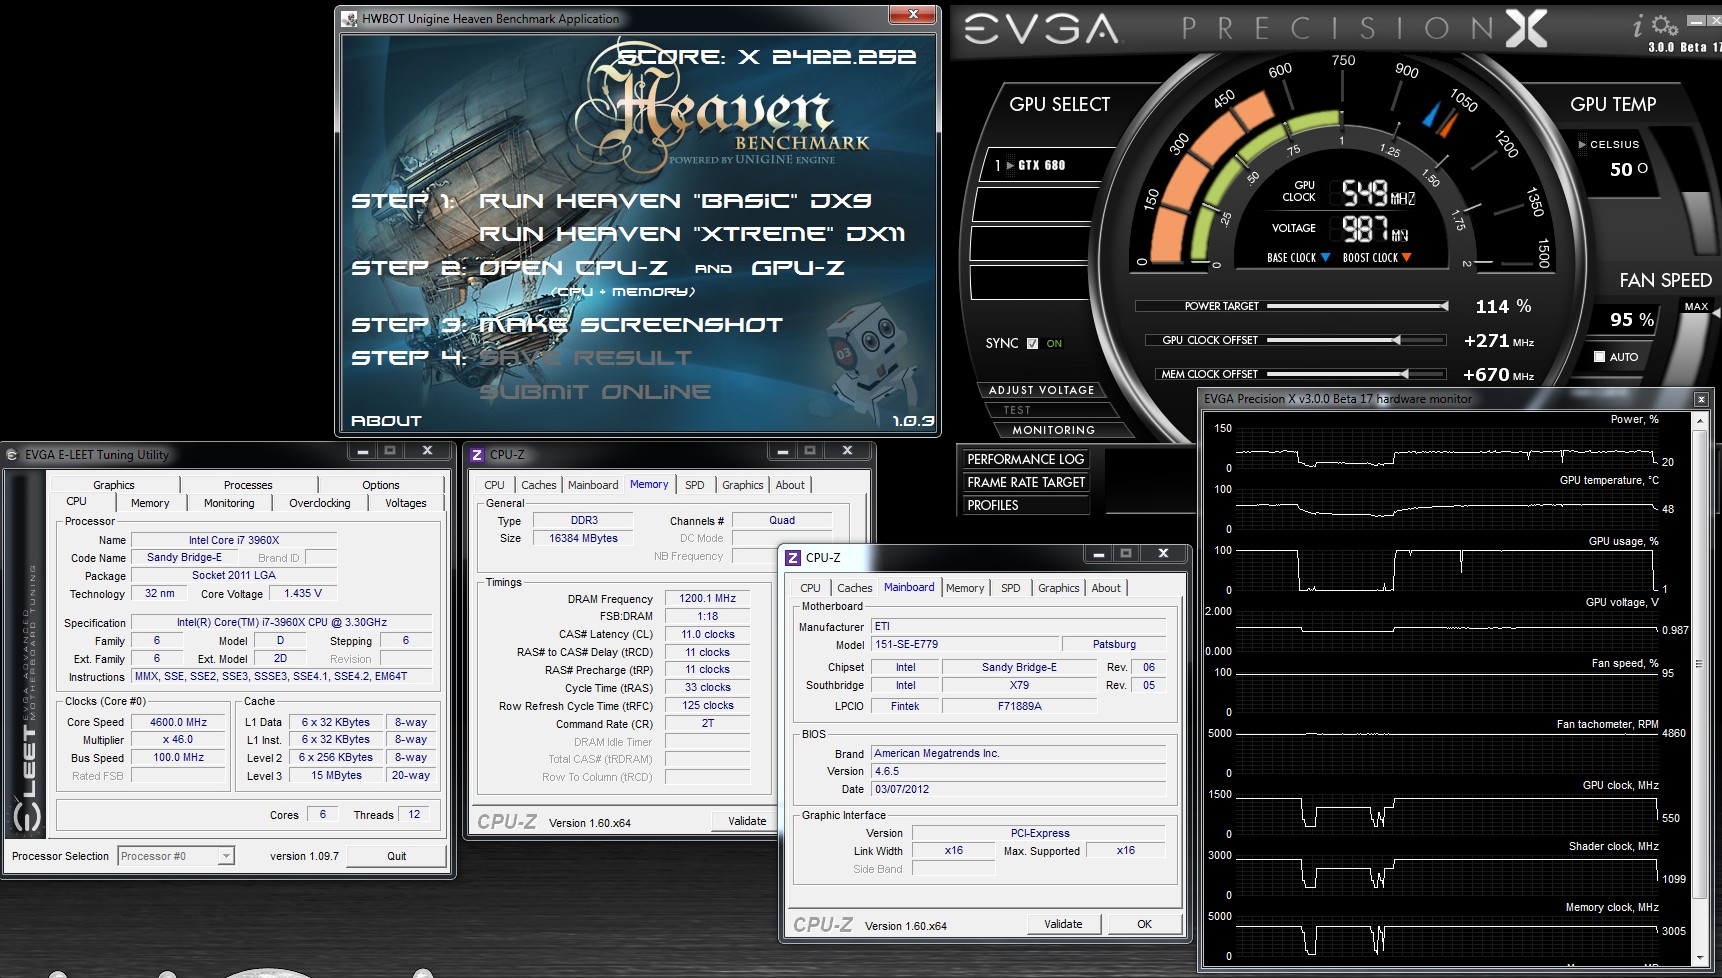
Task: Click hardware monitor vertical scrollbar
Action: tap(1699, 688)
